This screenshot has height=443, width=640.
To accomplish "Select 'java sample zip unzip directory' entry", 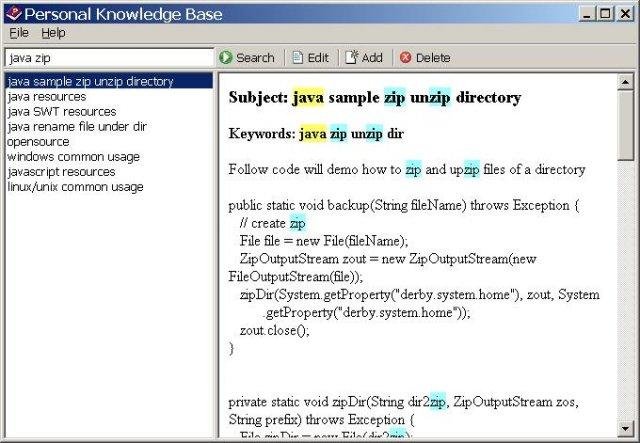I will tap(109, 81).
